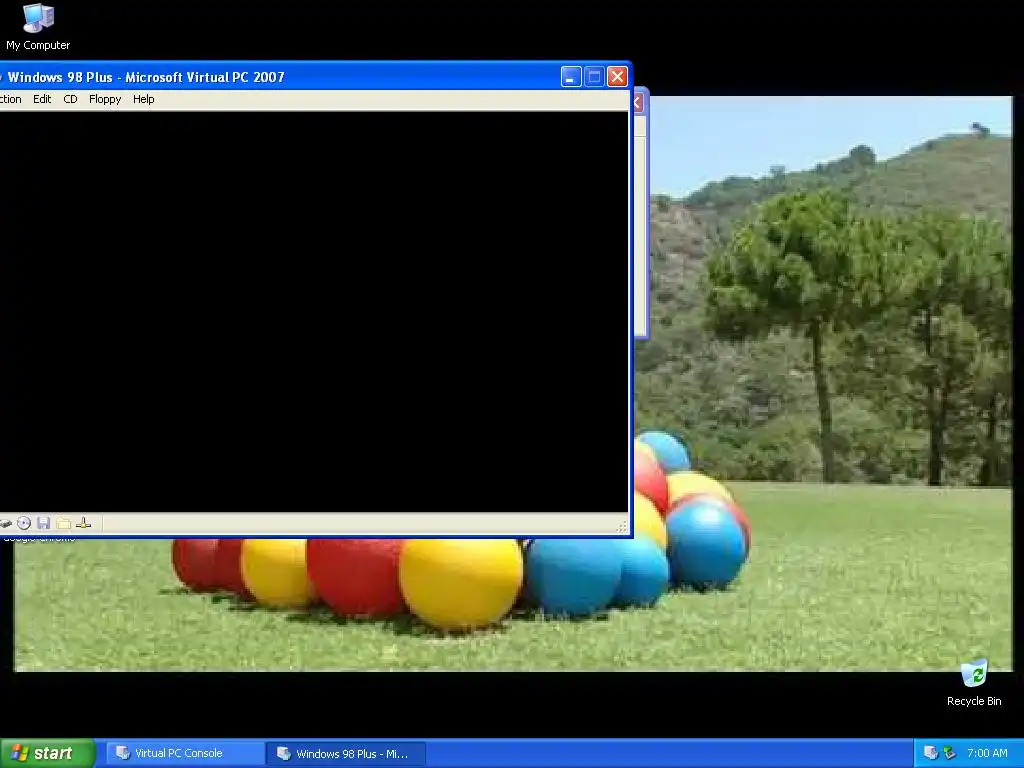Screen dimensions: 1024x768
Task: Open the My Computer desktop icon
Action: click(38, 27)
